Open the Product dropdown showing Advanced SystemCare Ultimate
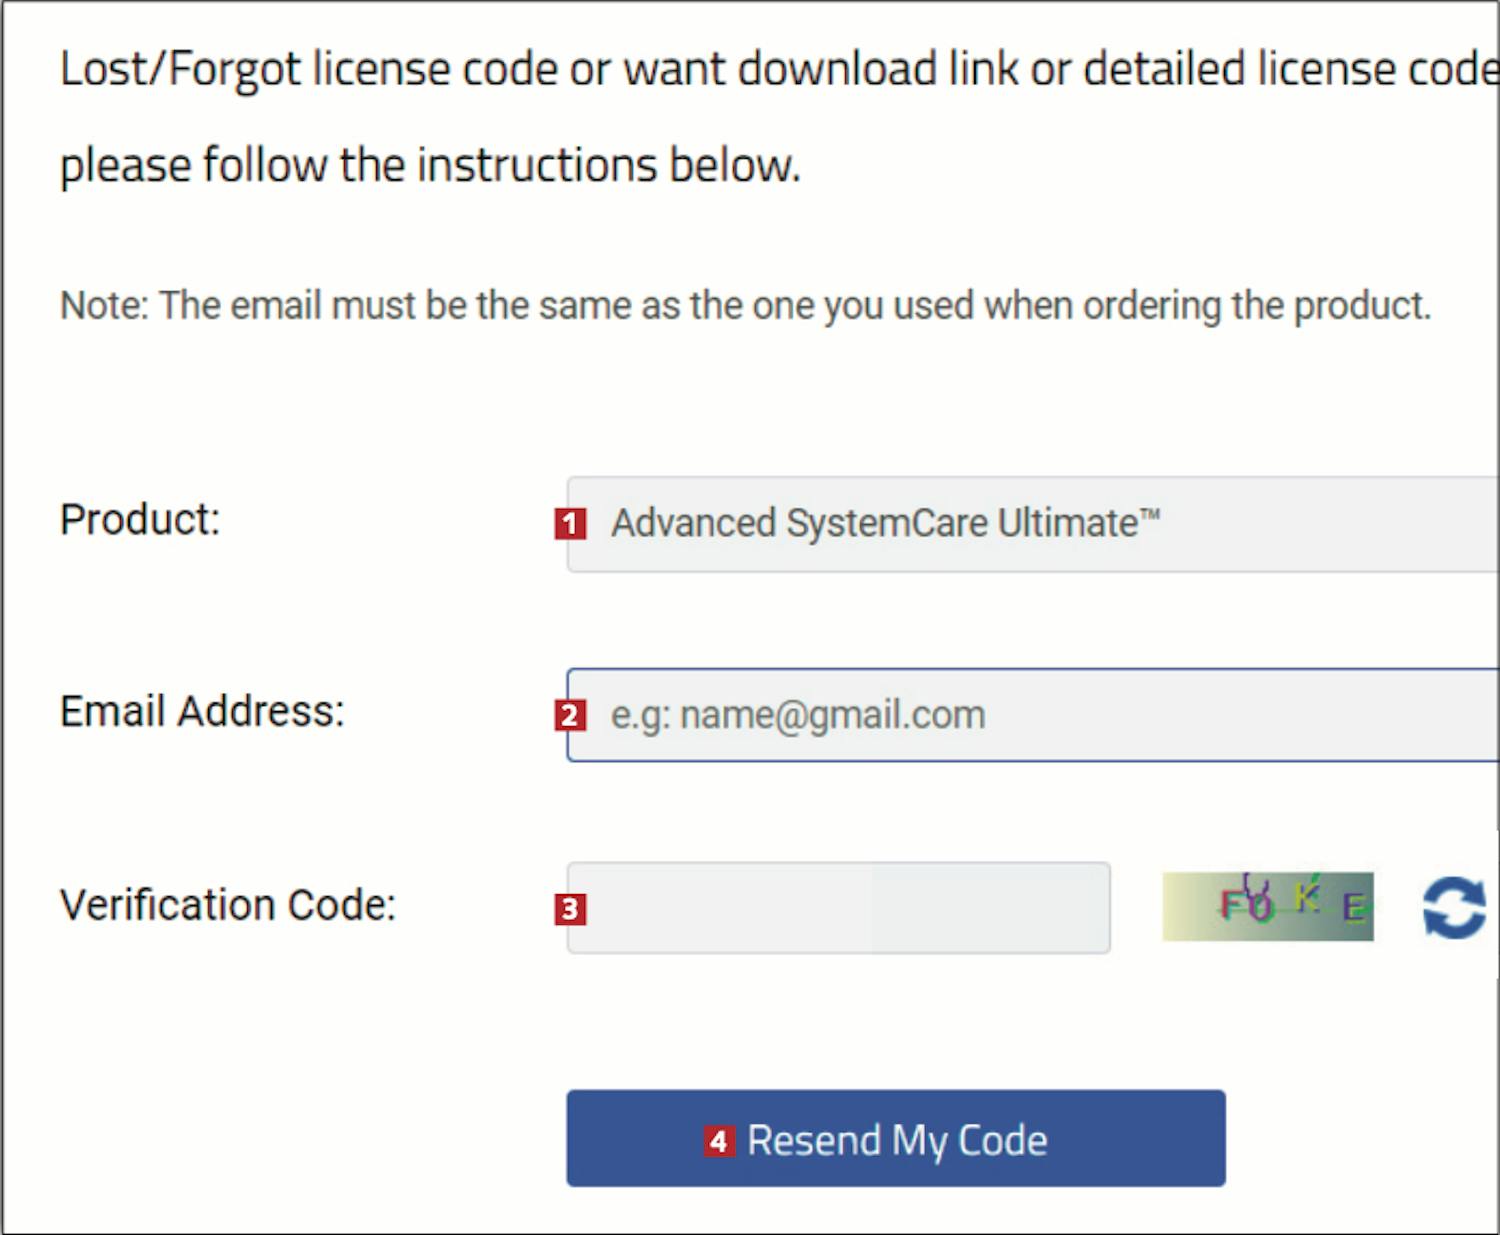 click(x=1033, y=524)
